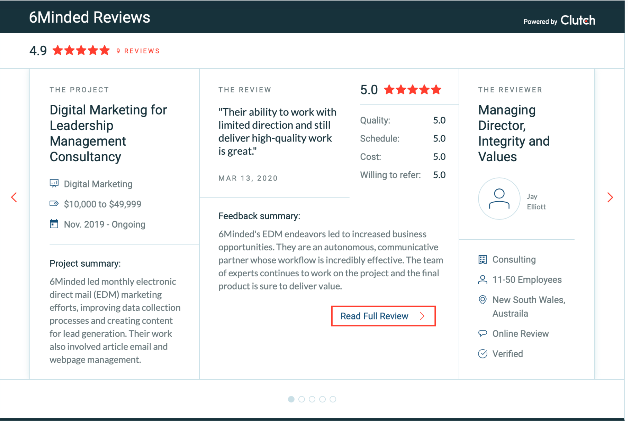The height and width of the screenshot is (423, 628).
Task: Click the 6Minded Reviews header title
Action: click(x=90, y=18)
